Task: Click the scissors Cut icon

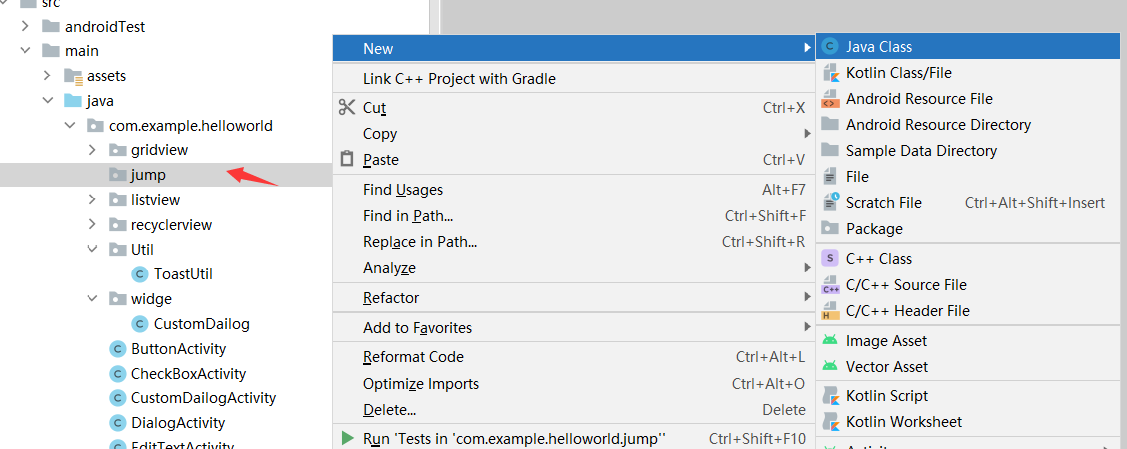Action: click(347, 108)
